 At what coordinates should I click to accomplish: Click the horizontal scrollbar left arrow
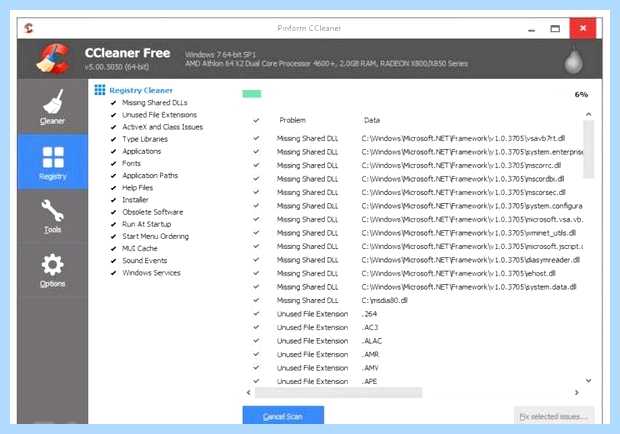coord(248,392)
